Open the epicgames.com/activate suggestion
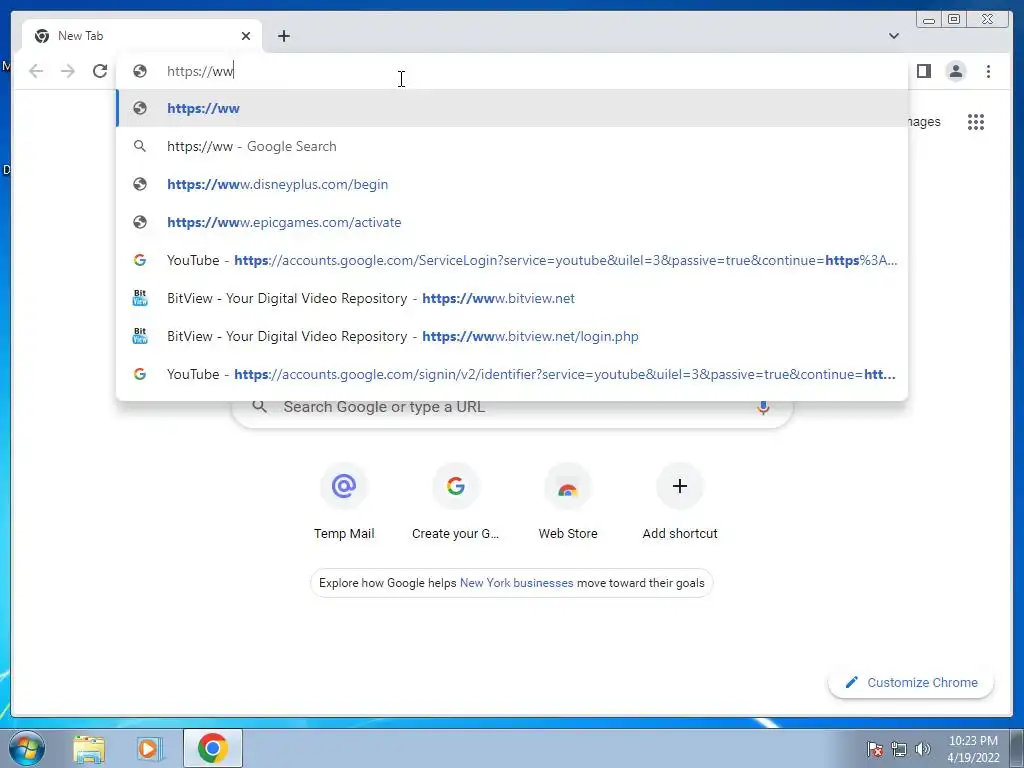The width and height of the screenshot is (1024, 768). [x=512, y=222]
